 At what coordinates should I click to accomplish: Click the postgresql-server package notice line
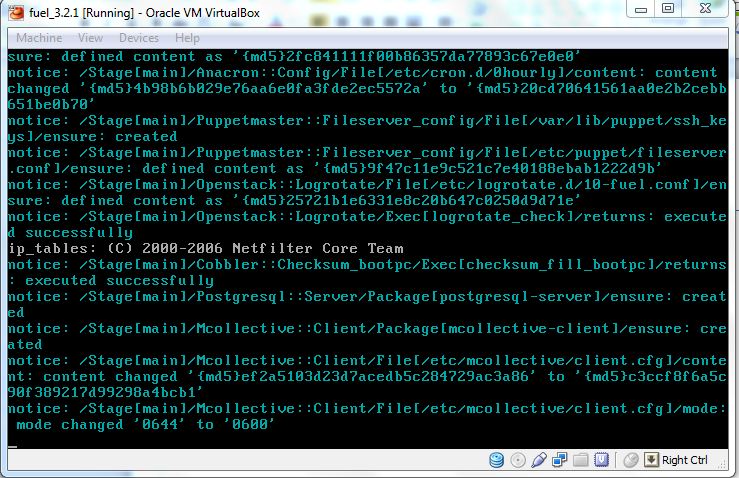367,305
